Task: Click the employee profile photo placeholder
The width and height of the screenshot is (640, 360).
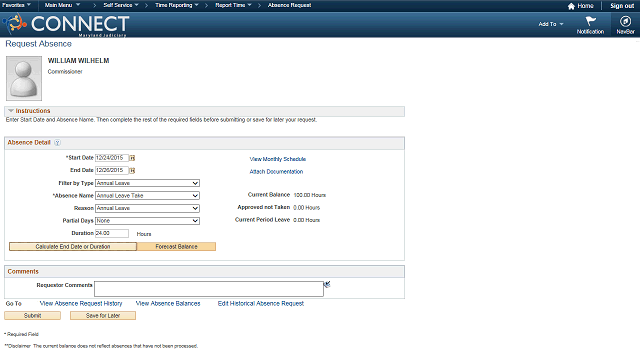Action: pyautogui.click(x=24, y=78)
